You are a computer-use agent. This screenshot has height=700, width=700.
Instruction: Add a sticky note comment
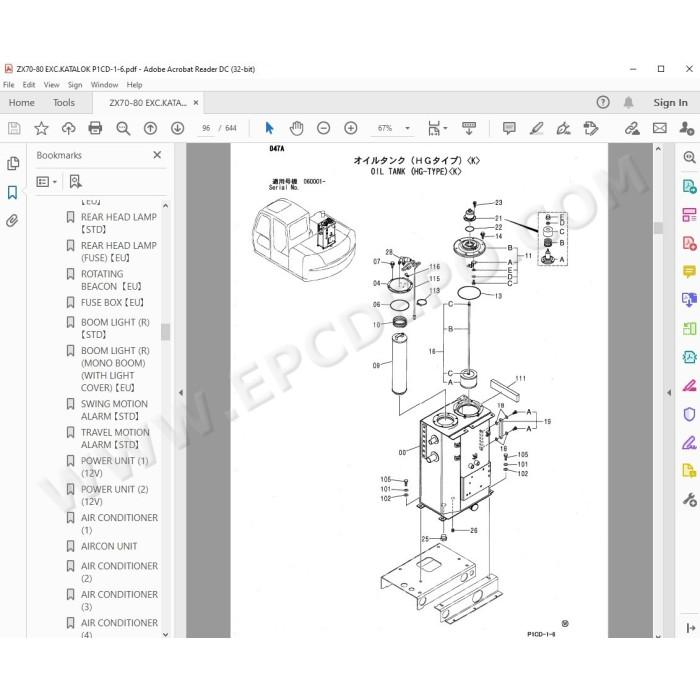coord(508,129)
